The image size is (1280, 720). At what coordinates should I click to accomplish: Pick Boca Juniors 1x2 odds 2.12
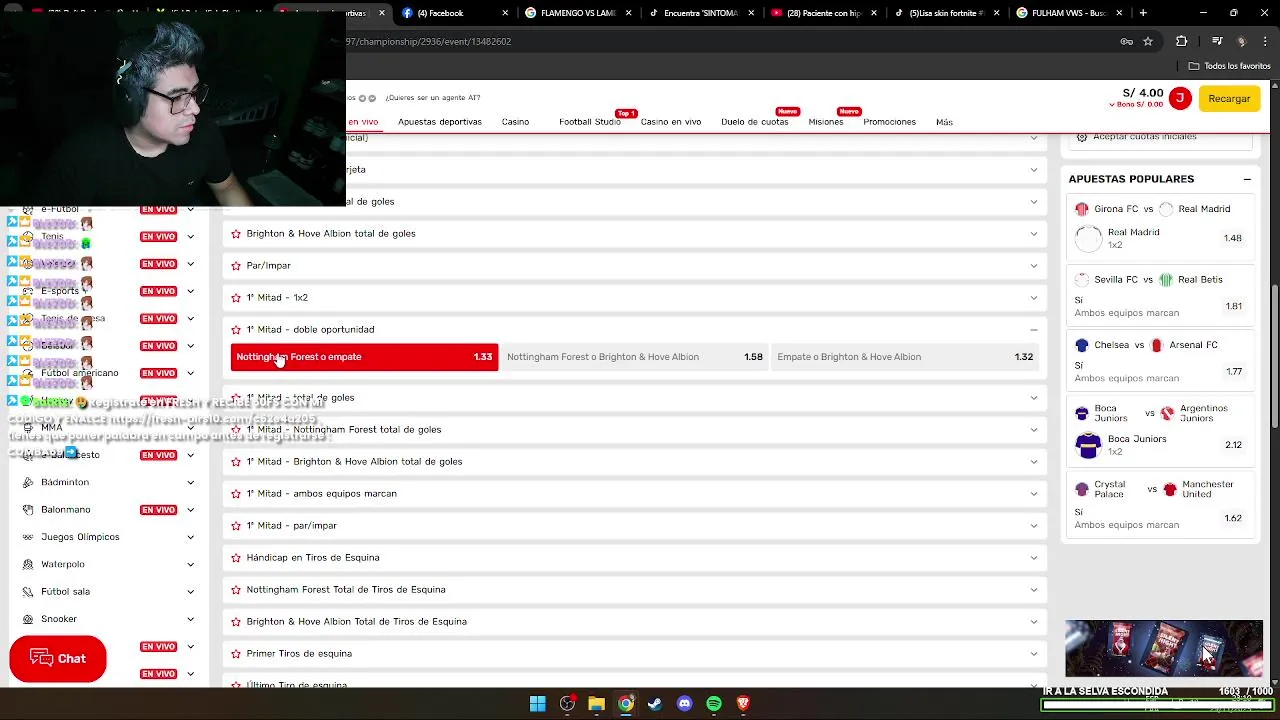point(1233,445)
